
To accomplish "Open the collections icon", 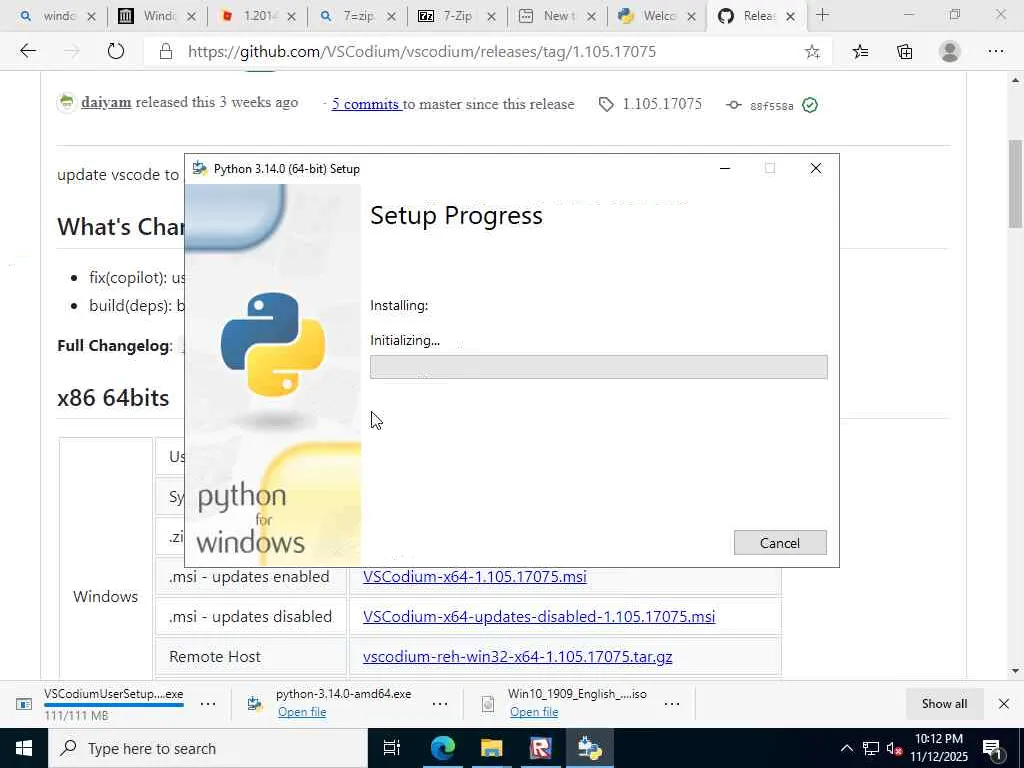I will (x=904, y=52).
